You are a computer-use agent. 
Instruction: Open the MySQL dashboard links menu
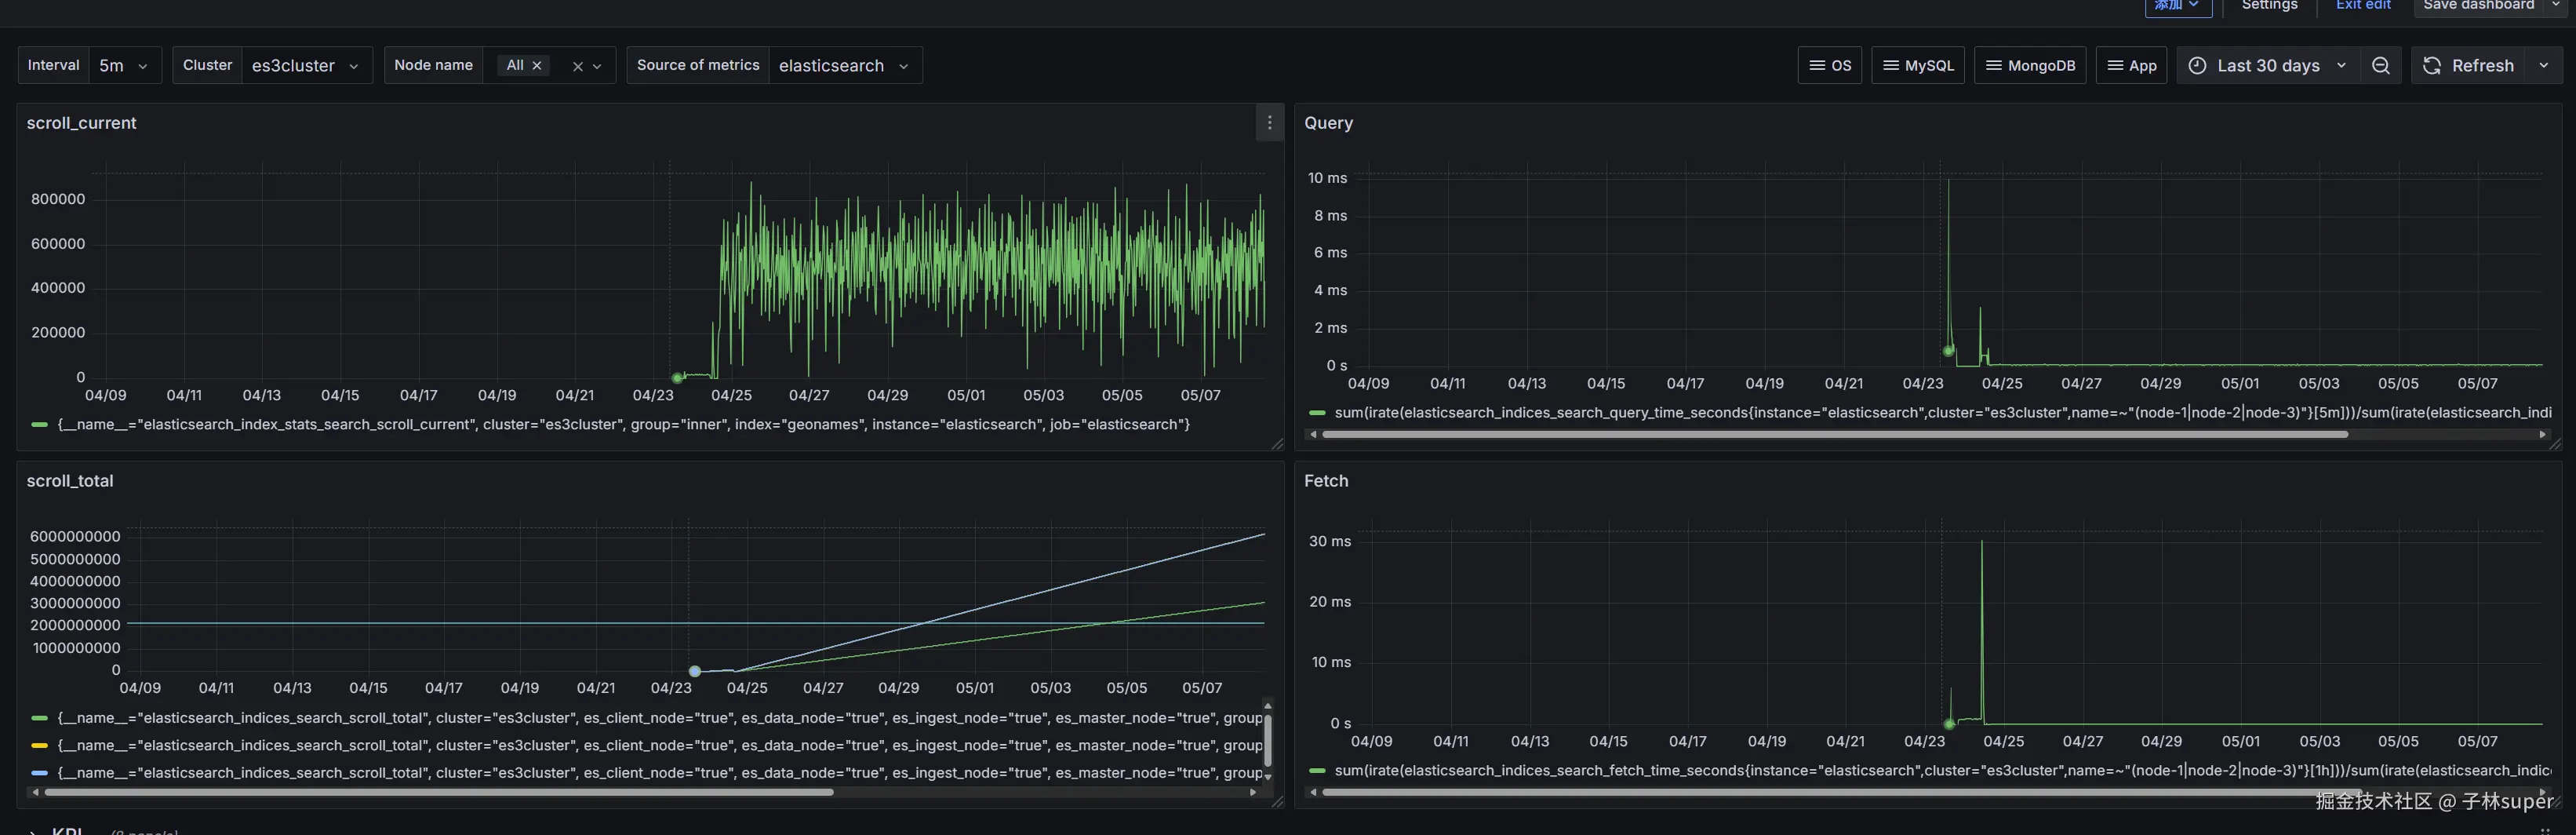click(x=1918, y=66)
